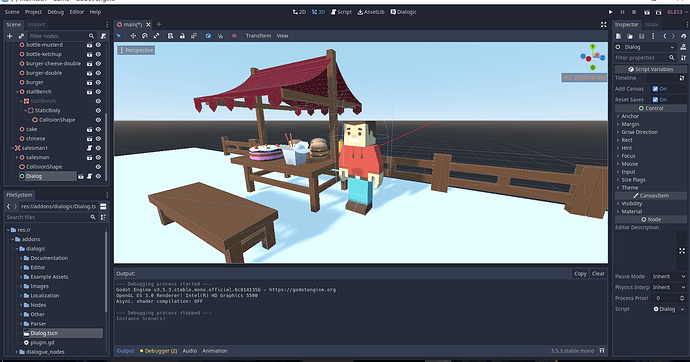Viewport: 690px width, 362px height.
Task: Click the list selectable nodes toolbar icon
Action: [170, 36]
